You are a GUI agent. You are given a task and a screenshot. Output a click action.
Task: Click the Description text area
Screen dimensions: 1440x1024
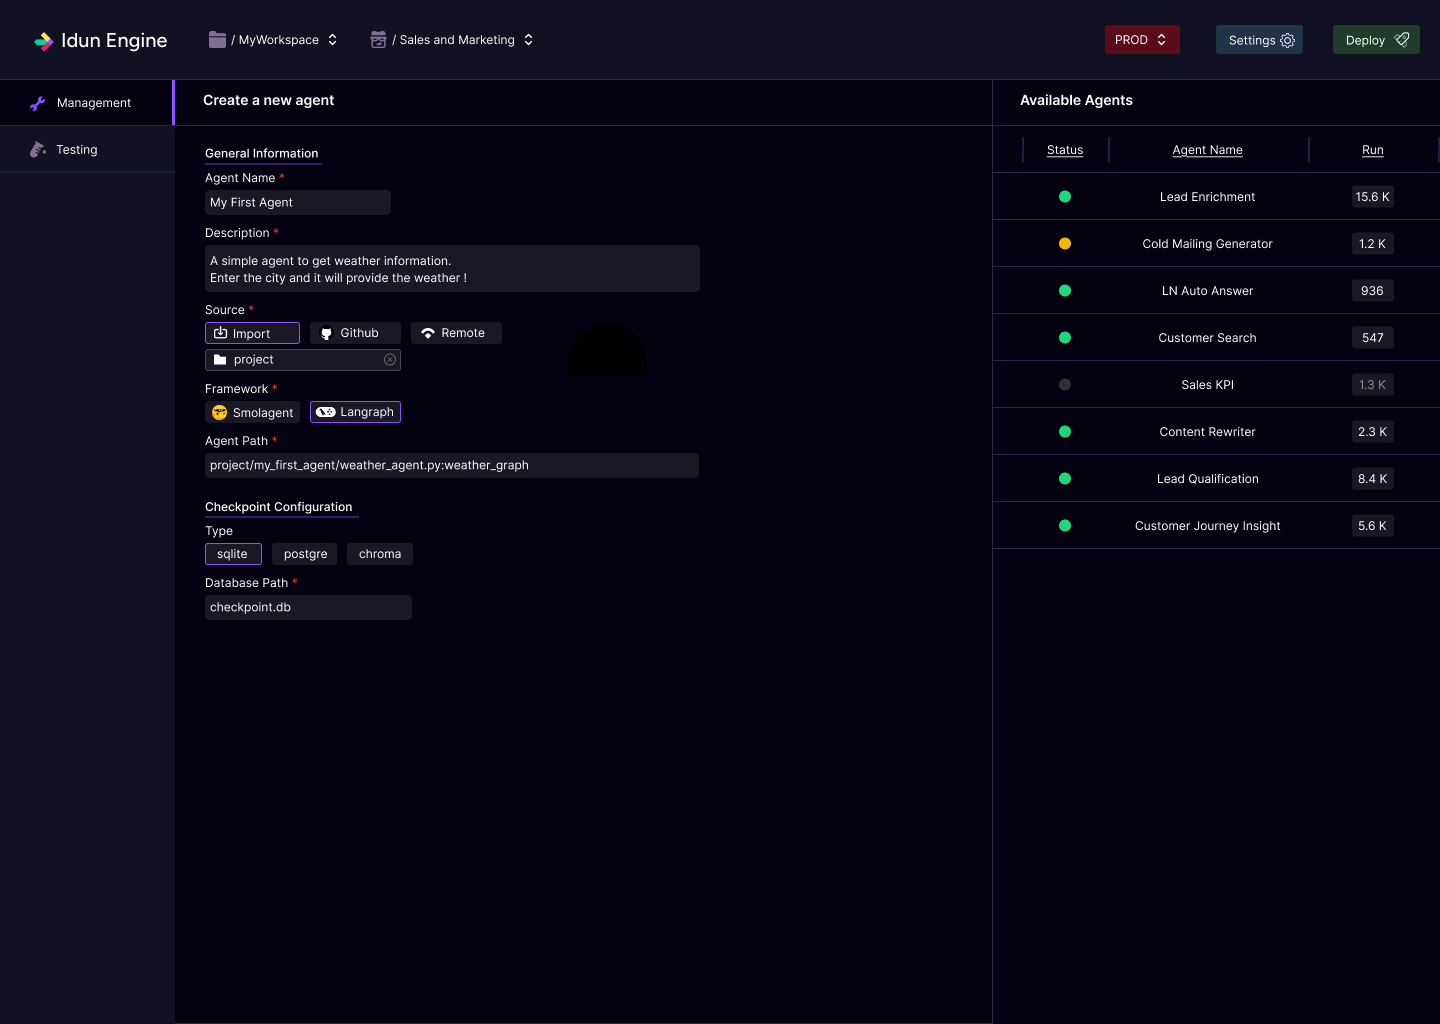[452, 269]
